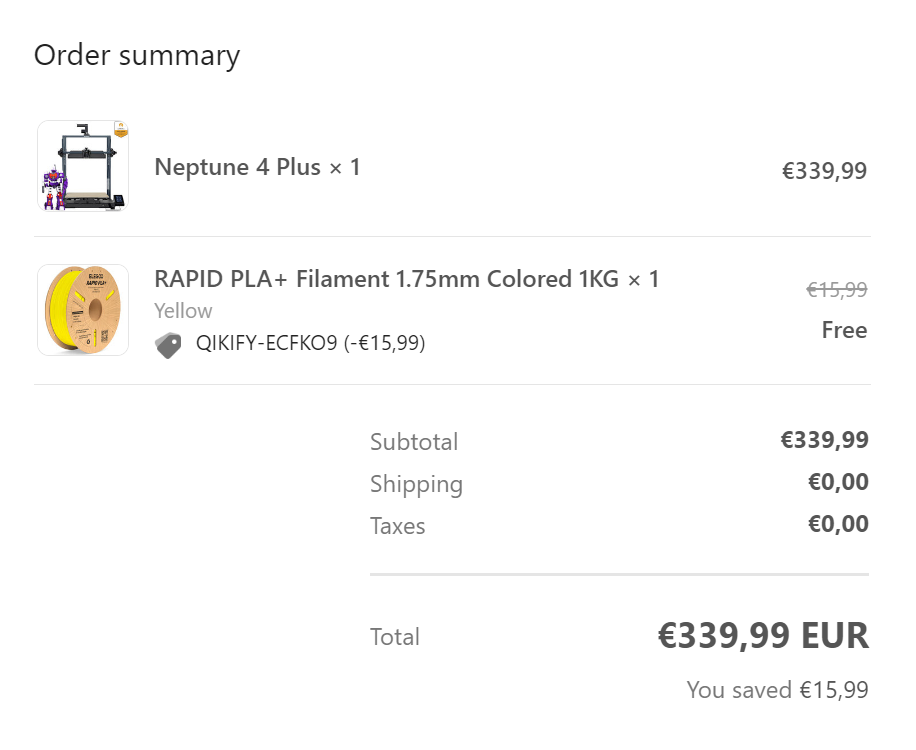Click the Taxes label

pyautogui.click(x=397, y=526)
